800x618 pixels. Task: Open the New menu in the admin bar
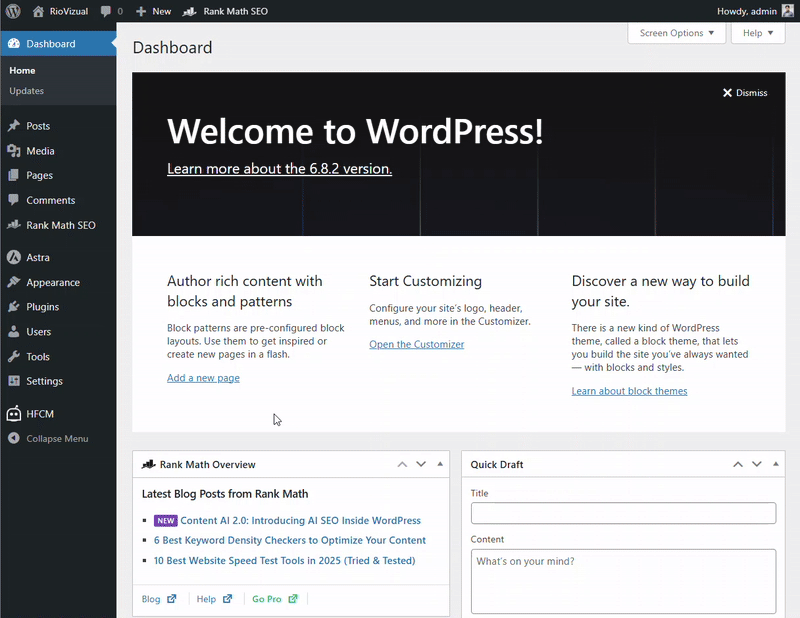[152, 11]
